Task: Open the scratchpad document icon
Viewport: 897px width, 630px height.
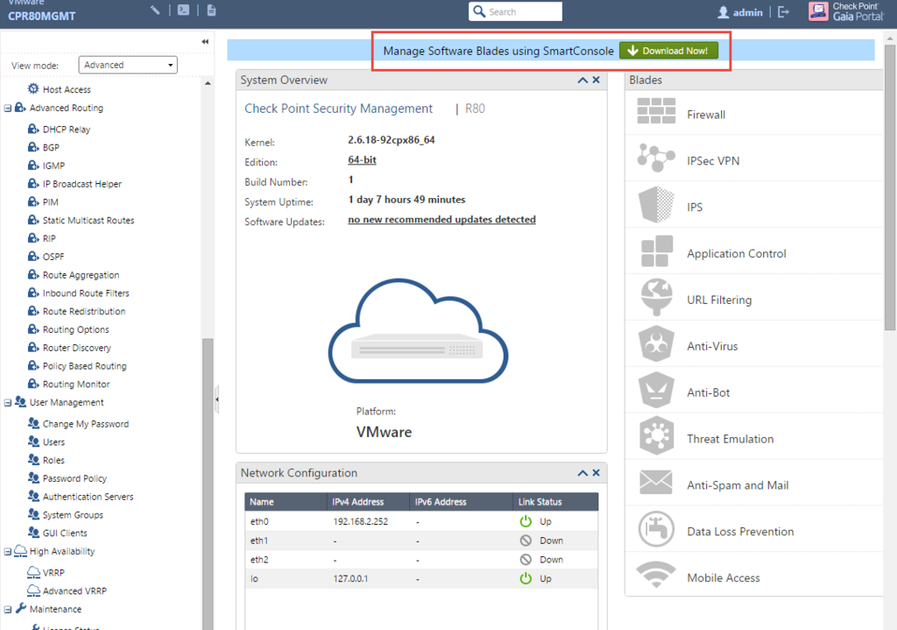Action: click(x=211, y=10)
